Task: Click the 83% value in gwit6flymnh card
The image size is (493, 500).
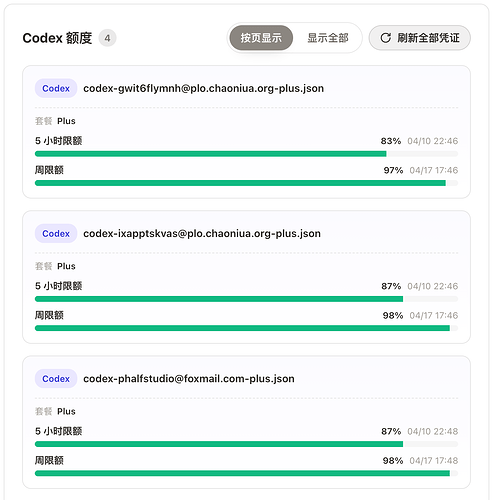Action: 391,141
